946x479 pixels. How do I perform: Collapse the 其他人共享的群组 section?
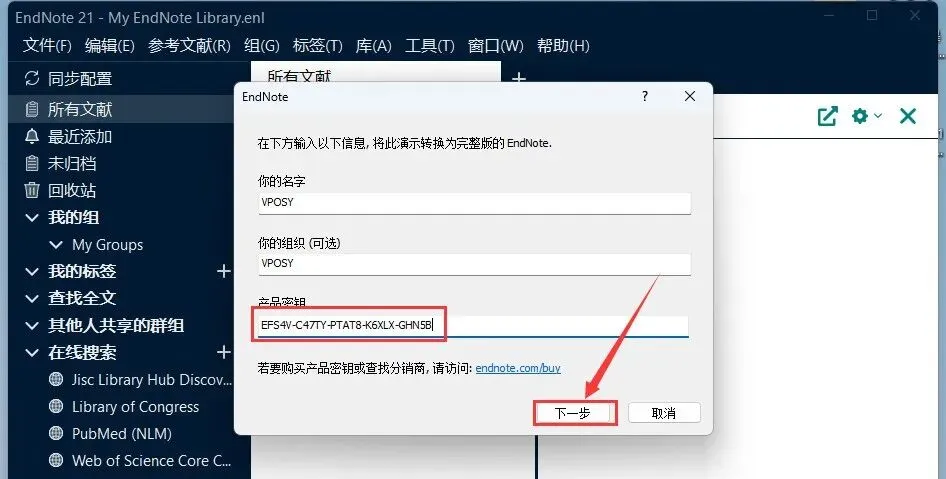[32, 326]
